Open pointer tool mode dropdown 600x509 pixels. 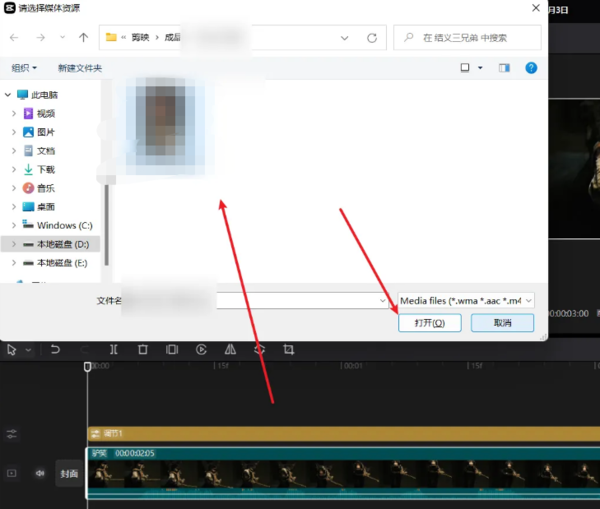point(28,350)
